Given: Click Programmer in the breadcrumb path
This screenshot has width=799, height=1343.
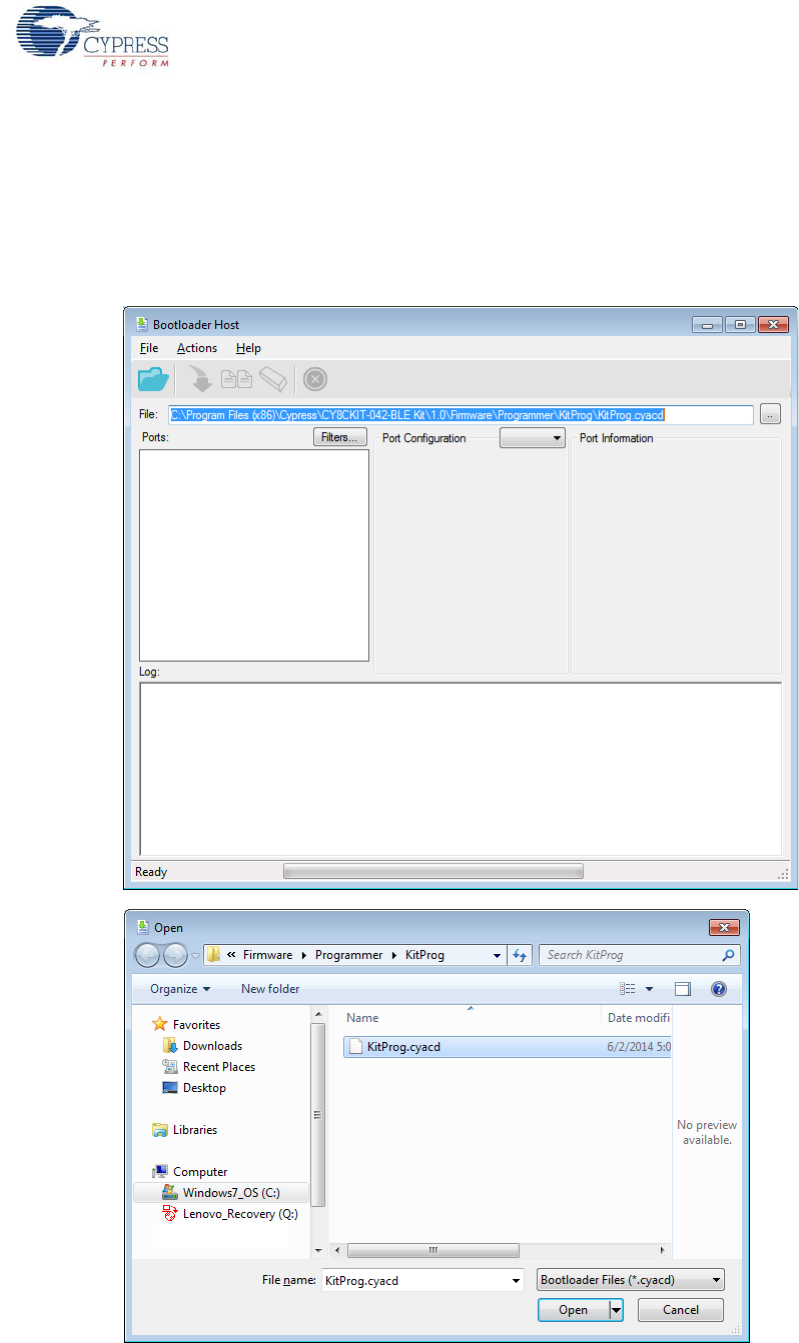Looking at the screenshot, I should click(x=349, y=955).
